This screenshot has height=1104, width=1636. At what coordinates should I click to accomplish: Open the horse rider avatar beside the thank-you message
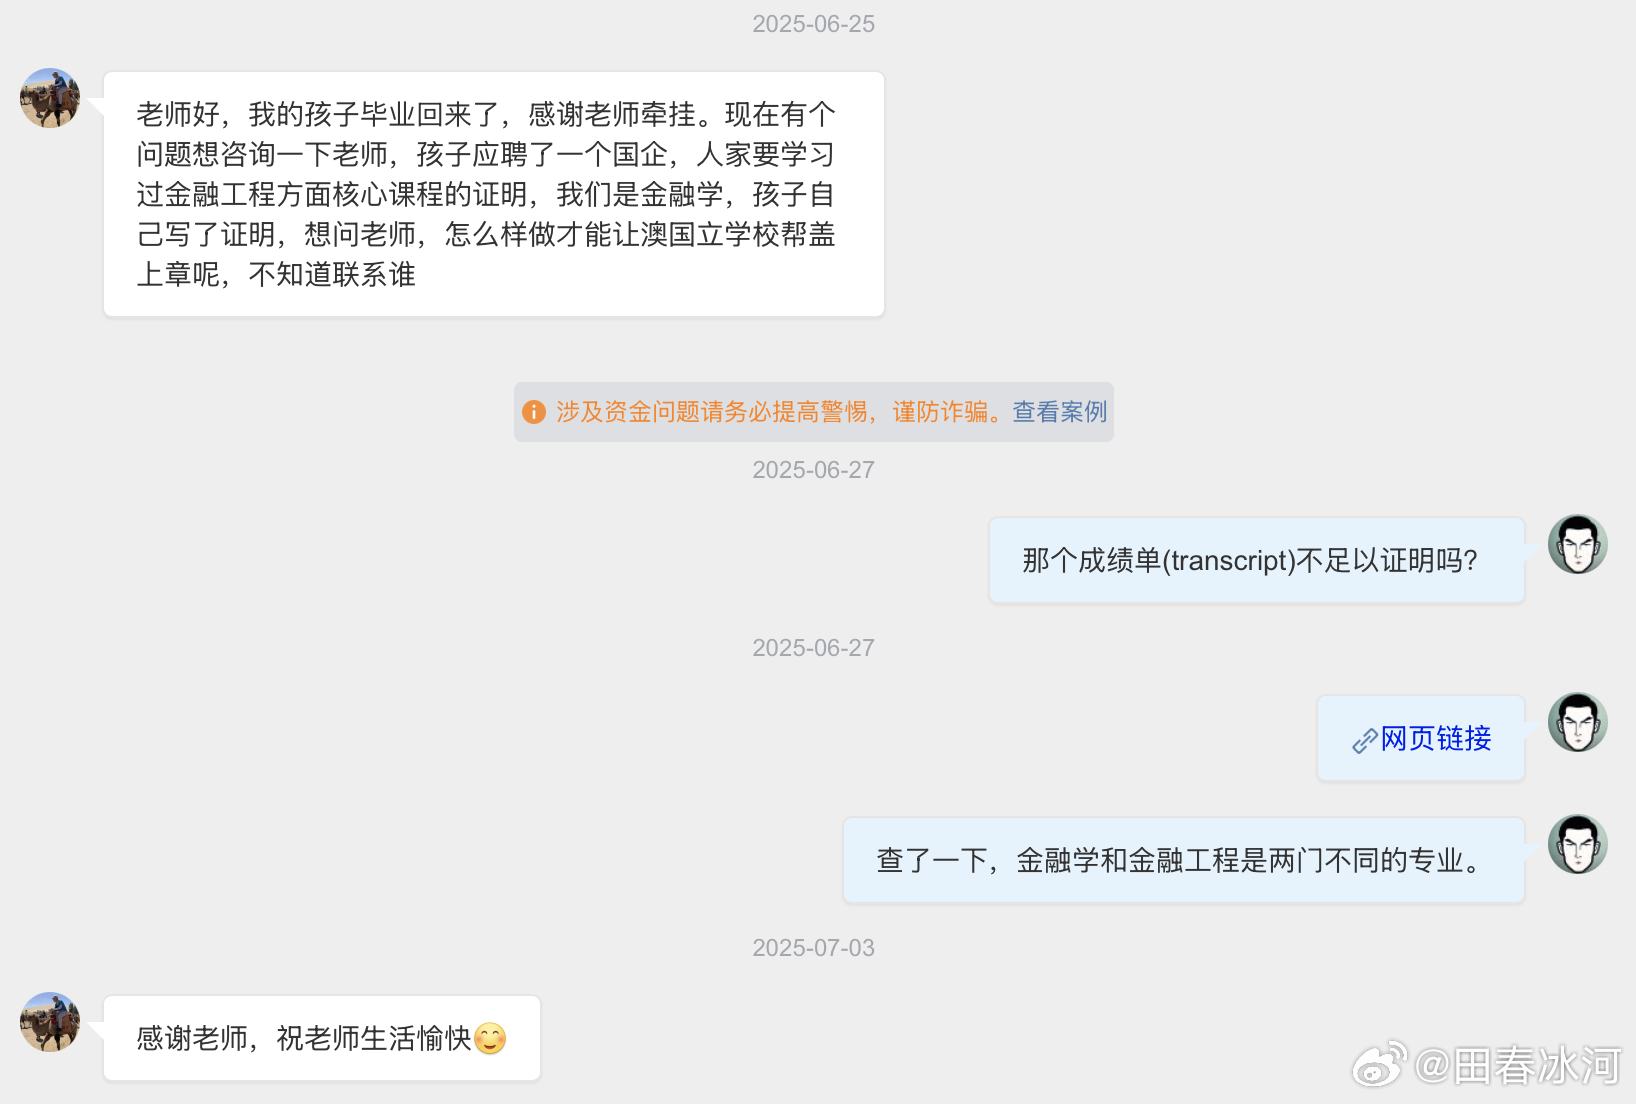[50, 1022]
